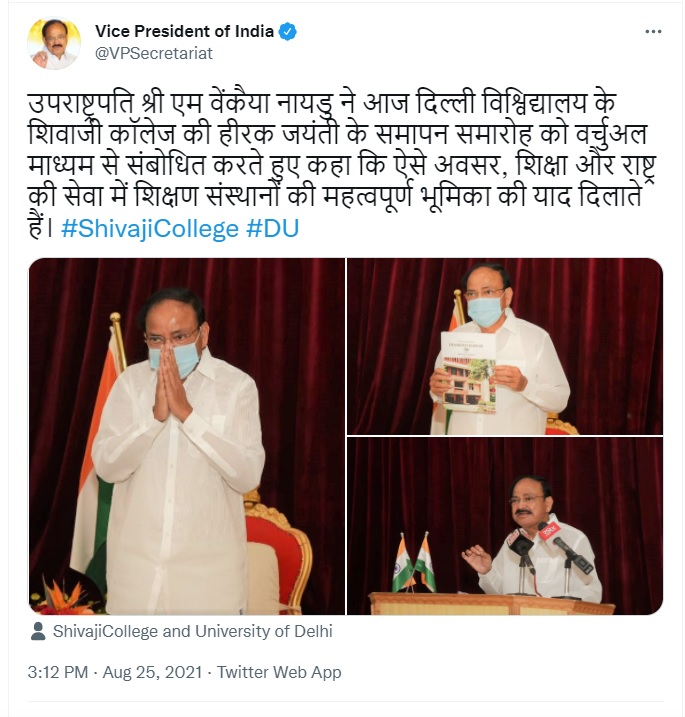View the photo speaking at microphones
685x717 pixels.
point(505,526)
